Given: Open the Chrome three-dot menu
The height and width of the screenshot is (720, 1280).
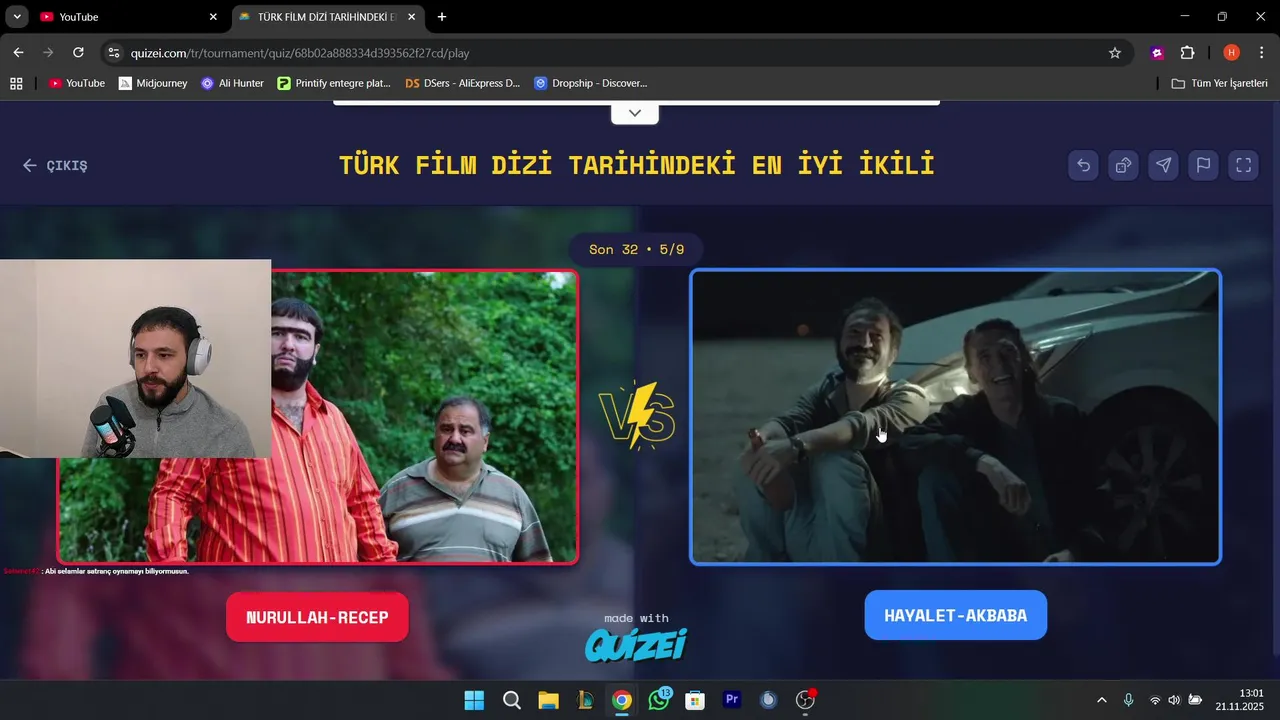Looking at the screenshot, I should 1261,53.
